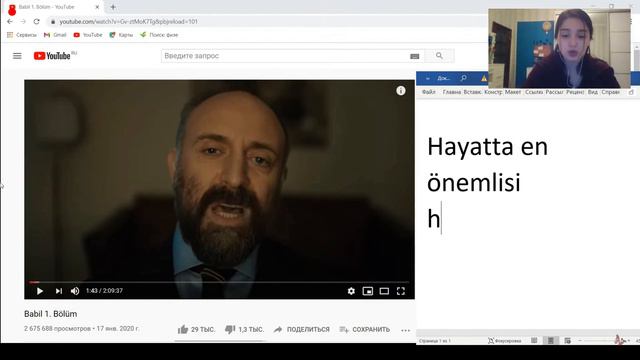Open more actions three-dot menu
The width and height of the screenshot is (640, 360).
405,330
